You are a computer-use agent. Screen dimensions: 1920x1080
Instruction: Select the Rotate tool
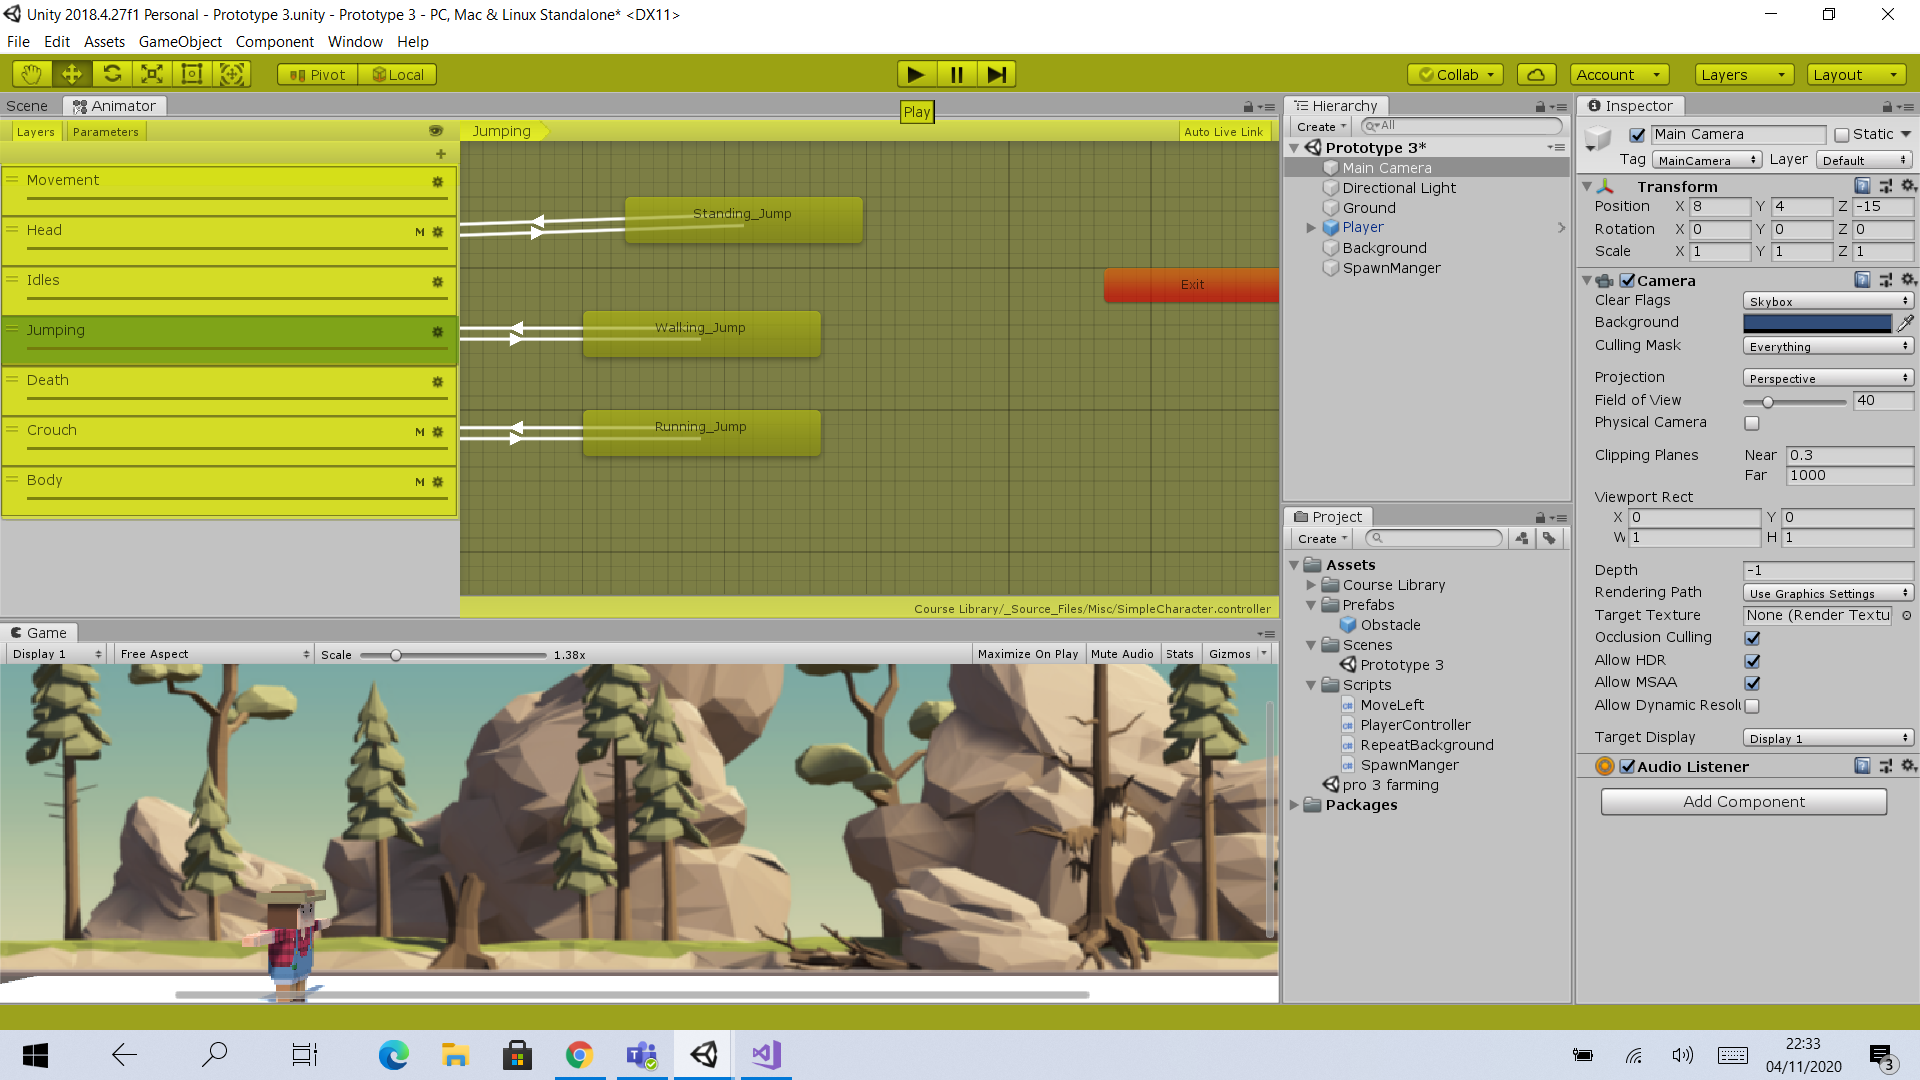click(x=112, y=74)
